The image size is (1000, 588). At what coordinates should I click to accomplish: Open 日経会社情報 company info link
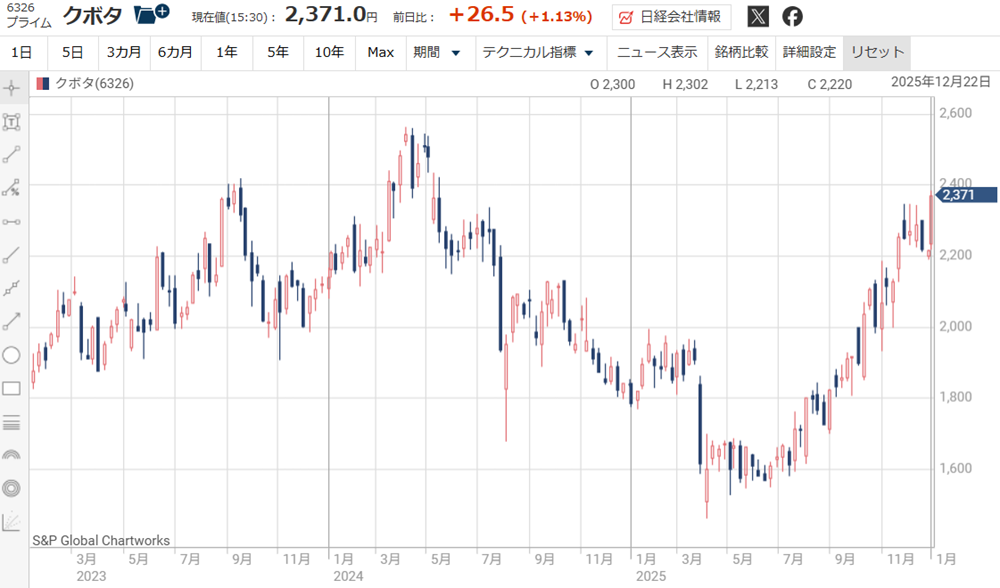(x=671, y=17)
